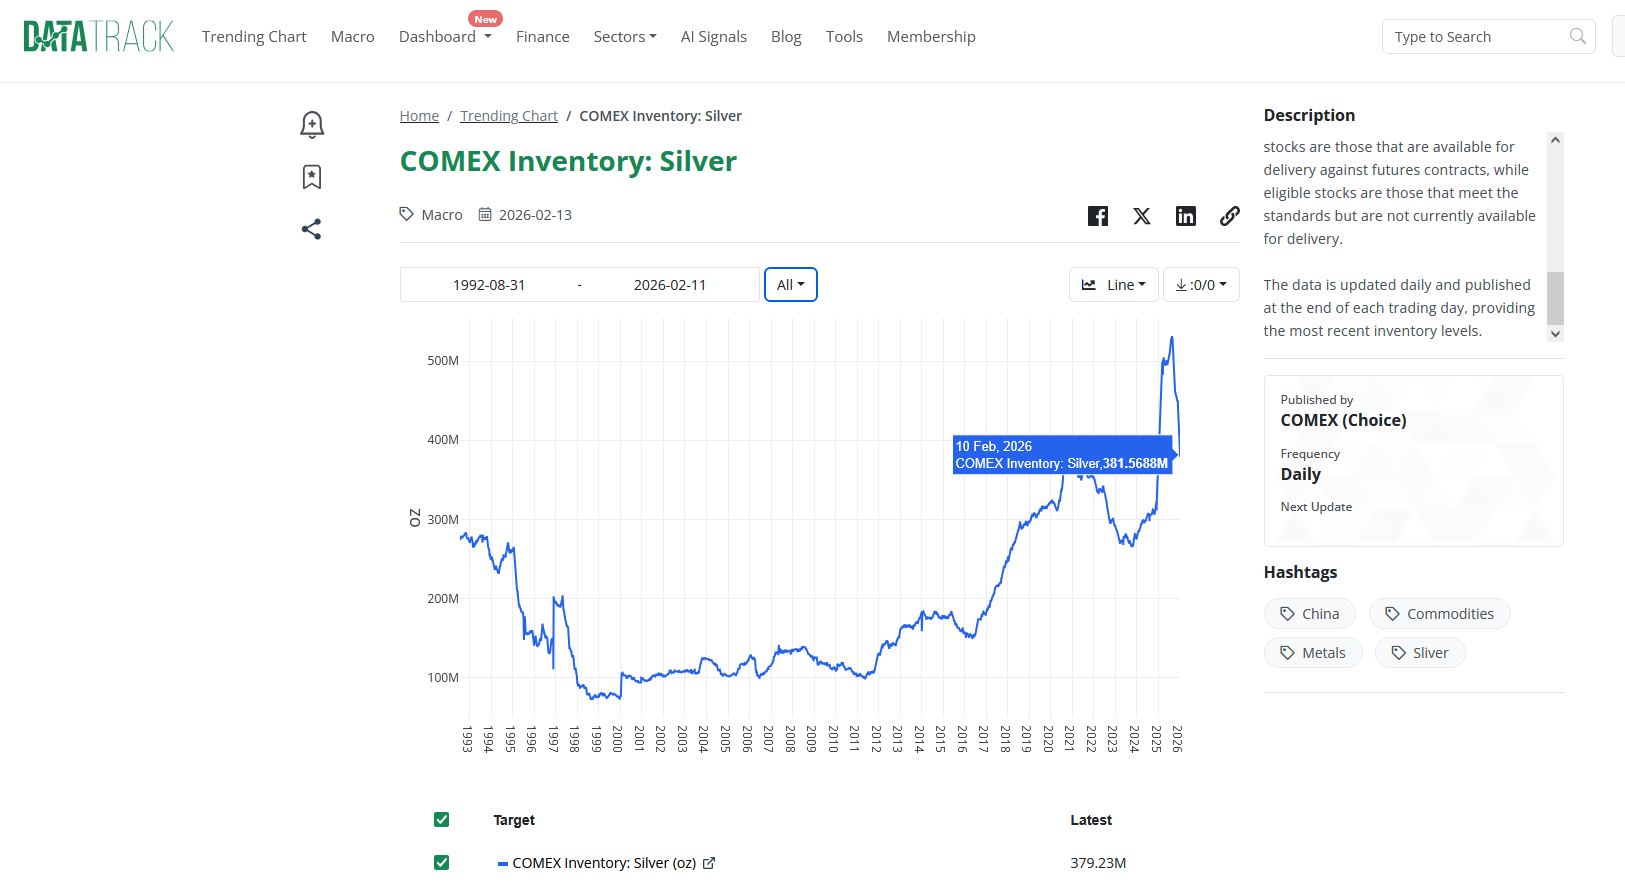Edit the start date 1992-08-31
Screen dimensions: 1625x889
(489, 285)
